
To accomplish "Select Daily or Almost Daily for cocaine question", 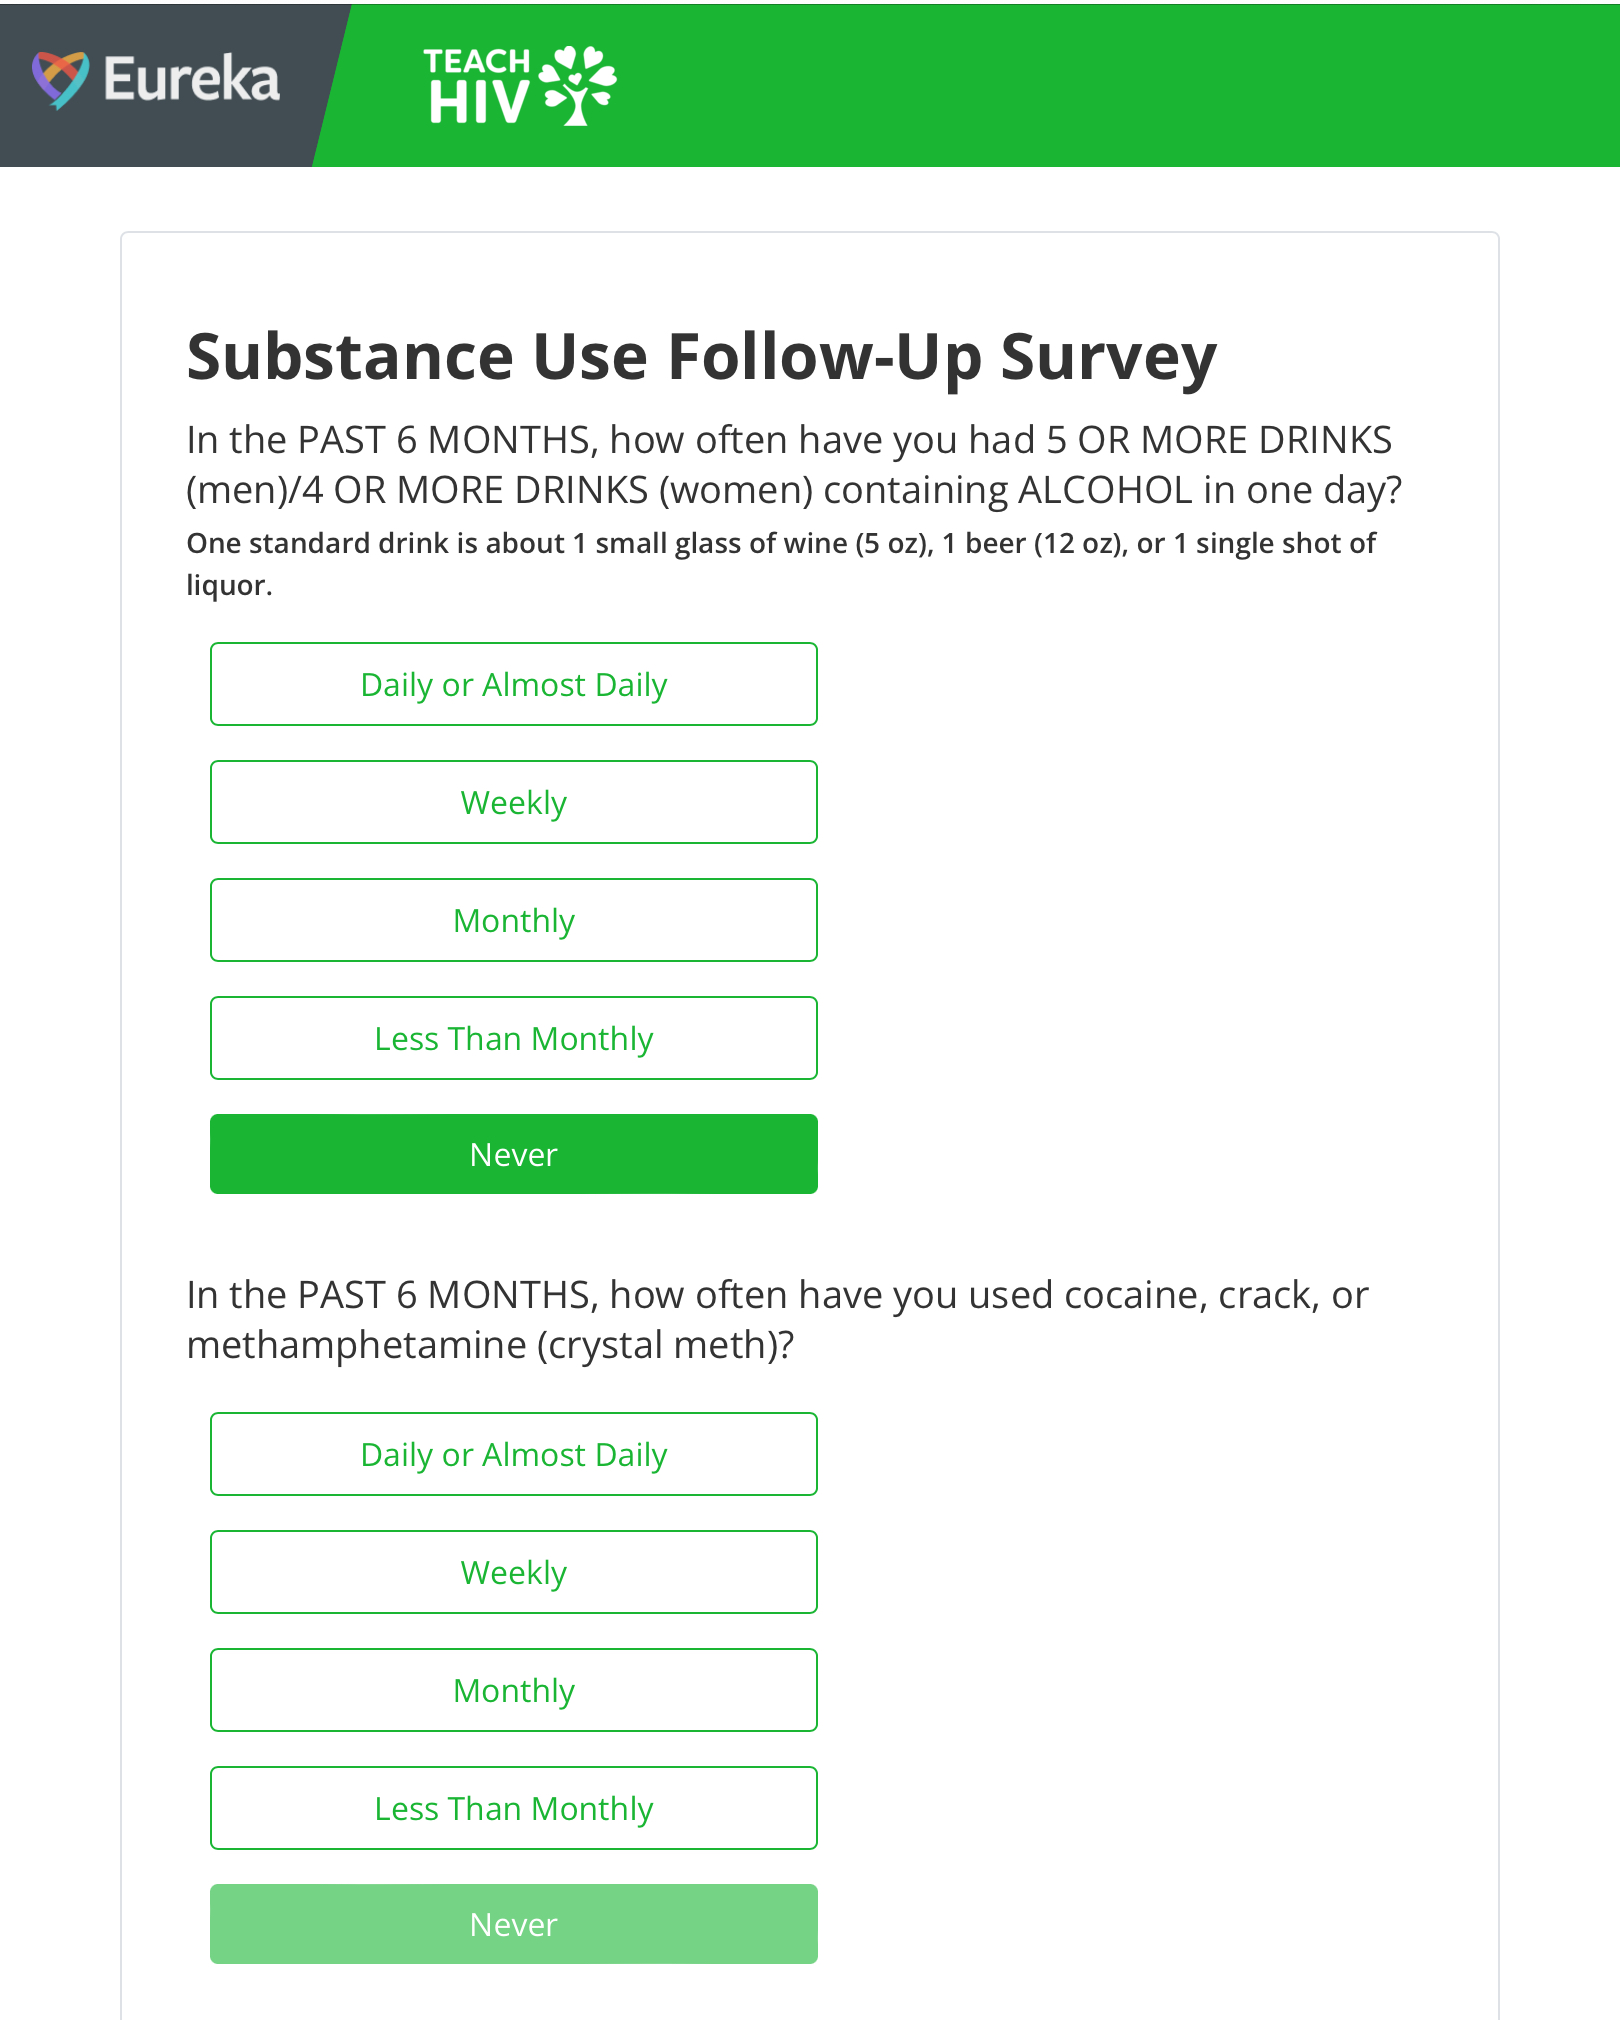I will (x=514, y=1454).
